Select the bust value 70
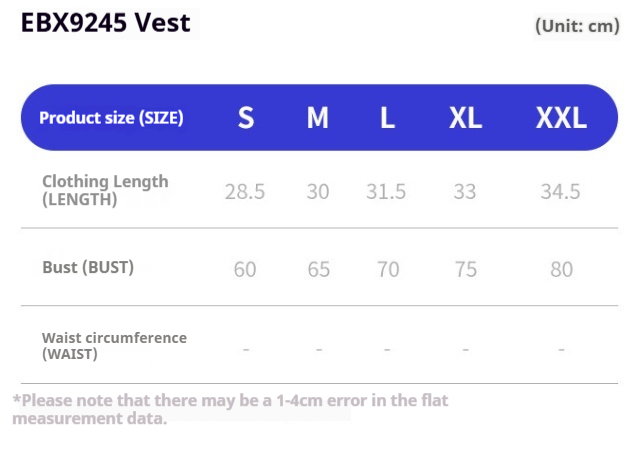Image resolution: width=633 pixels, height=462 pixels. click(387, 269)
